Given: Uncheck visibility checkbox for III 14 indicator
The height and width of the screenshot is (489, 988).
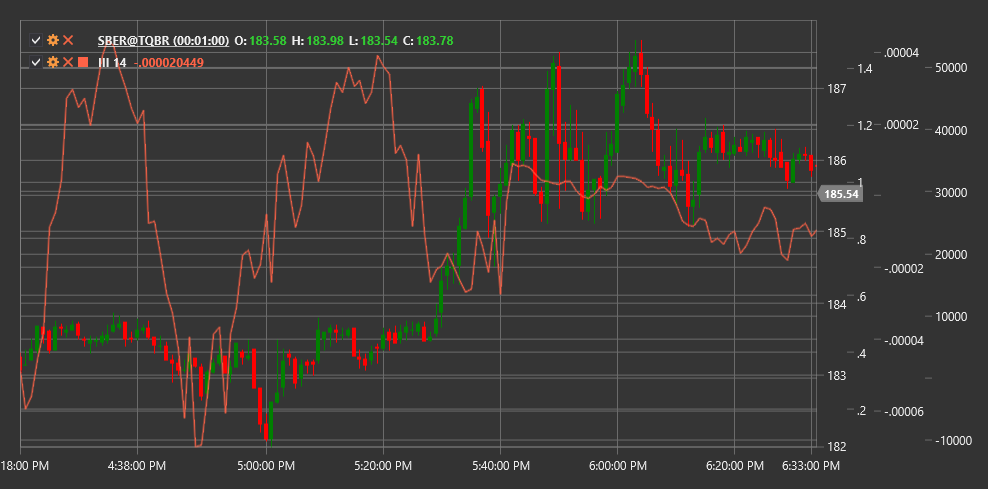Looking at the screenshot, I should tap(37, 62).
